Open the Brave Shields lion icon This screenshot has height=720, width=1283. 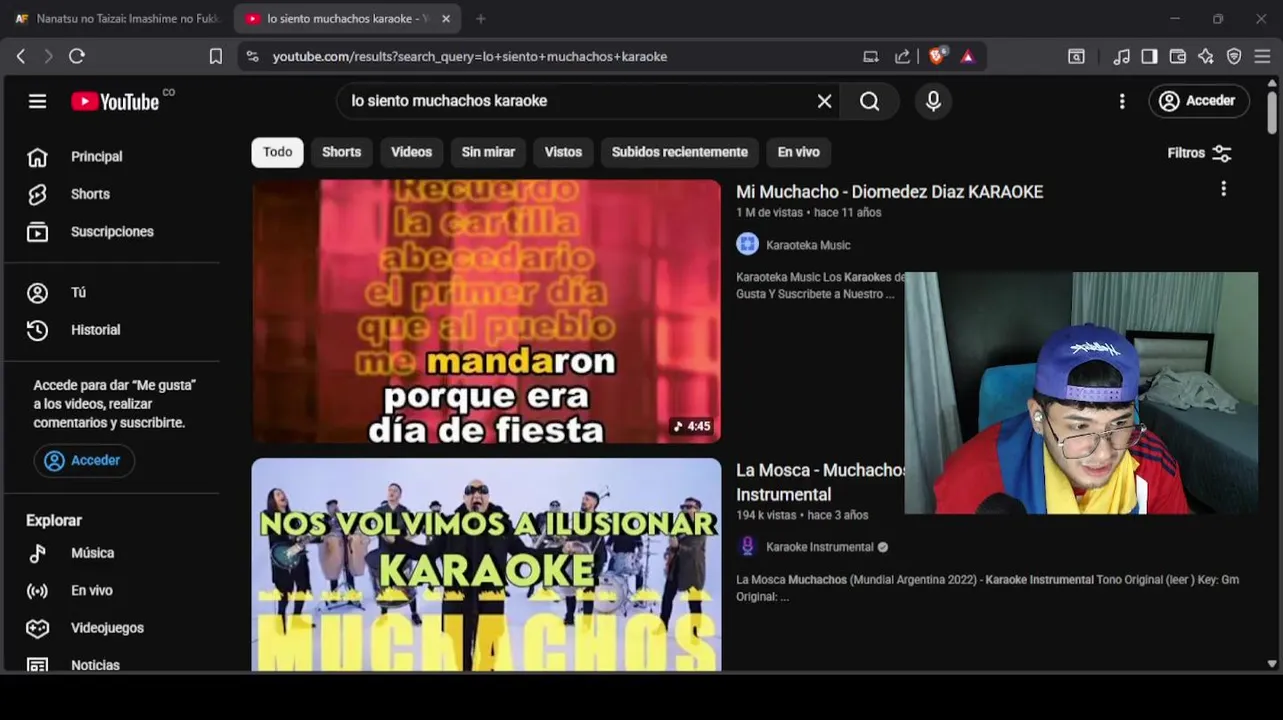coord(937,56)
